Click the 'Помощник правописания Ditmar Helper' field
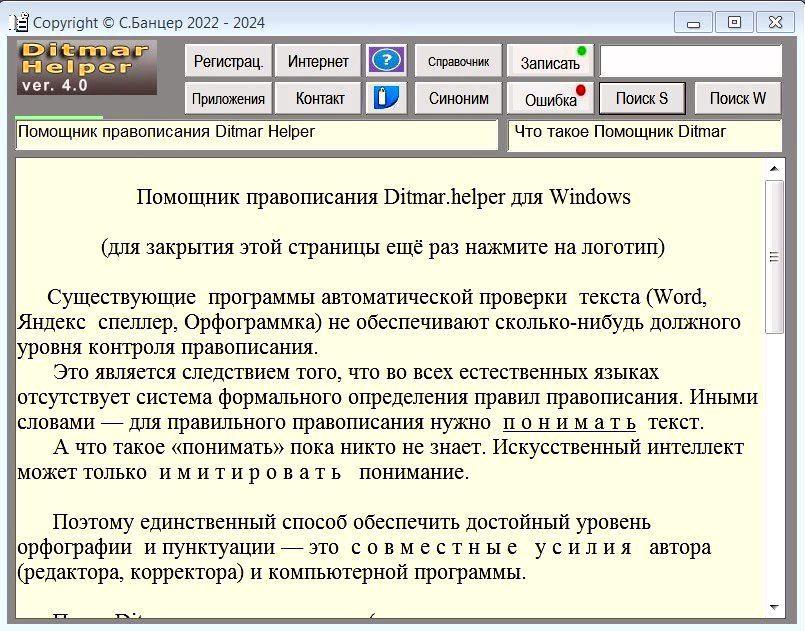The image size is (805, 631). pyautogui.click(x=256, y=133)
